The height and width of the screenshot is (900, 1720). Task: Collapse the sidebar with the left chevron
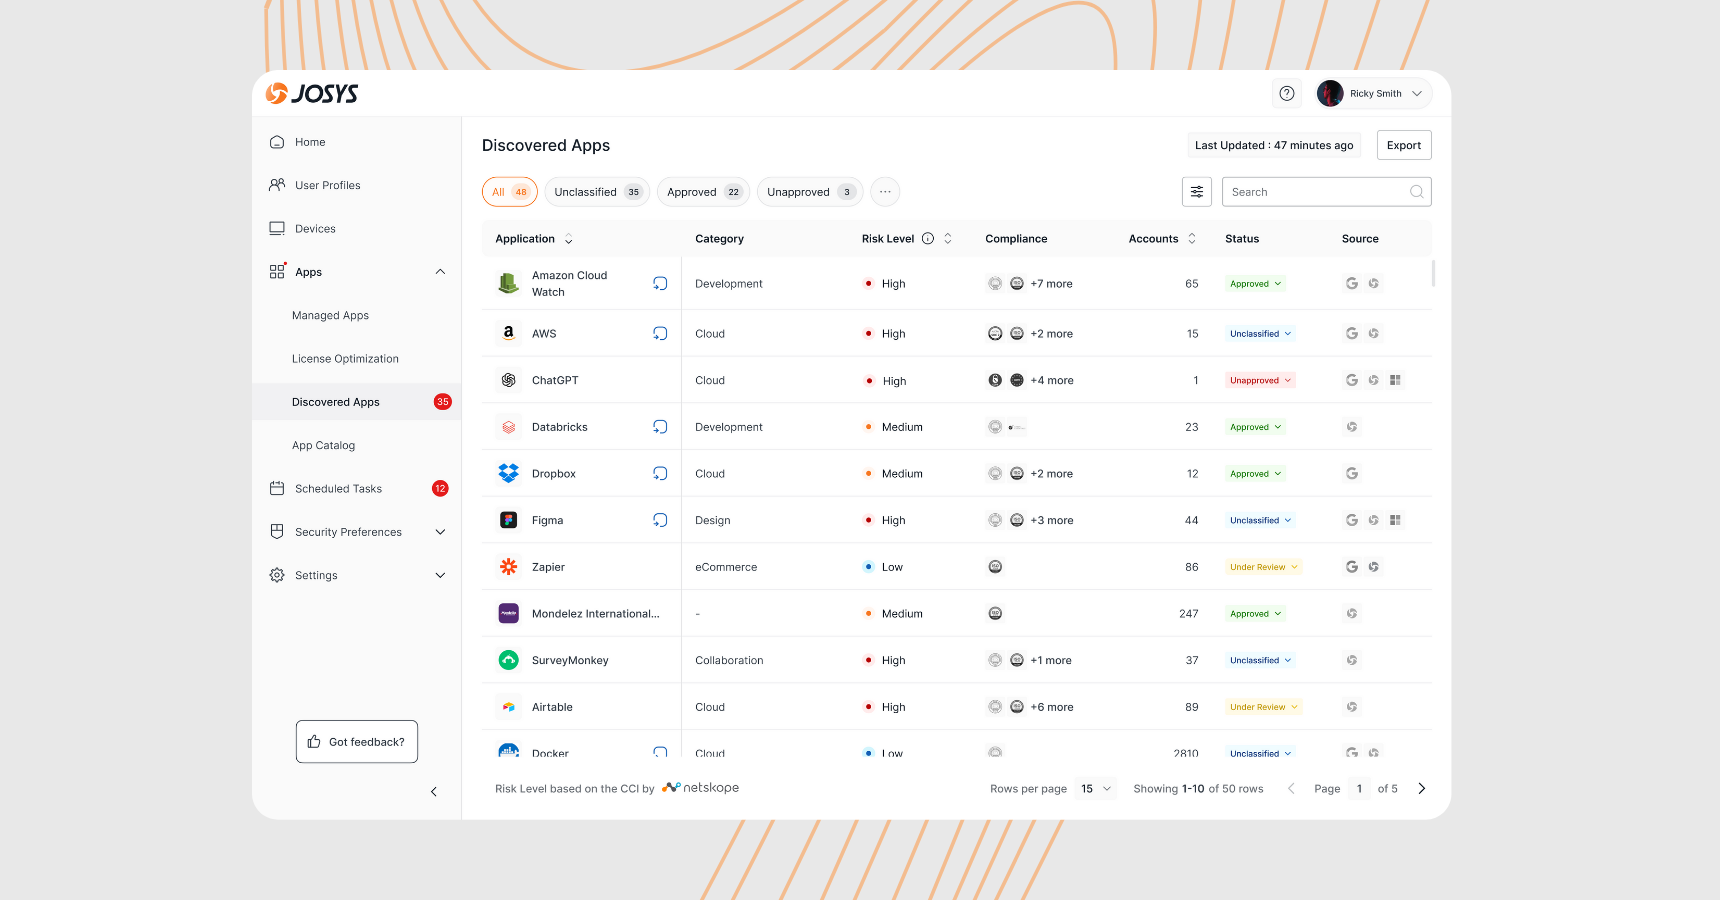(434, 792)
